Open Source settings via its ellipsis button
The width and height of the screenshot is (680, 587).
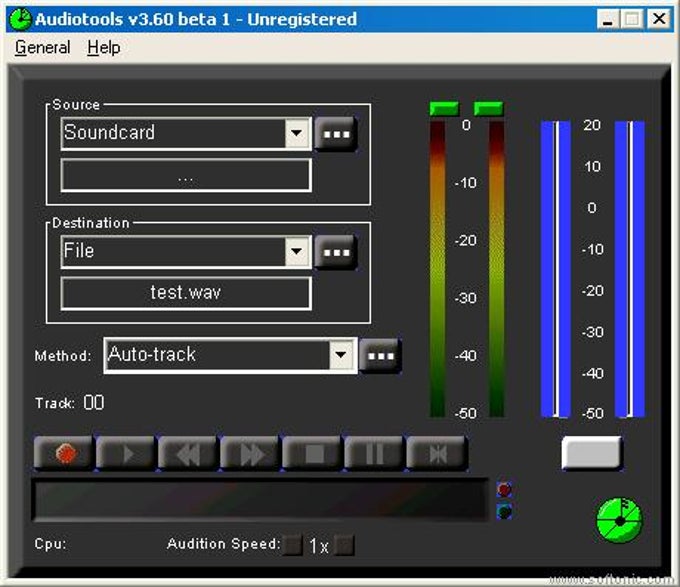[336, 134]
